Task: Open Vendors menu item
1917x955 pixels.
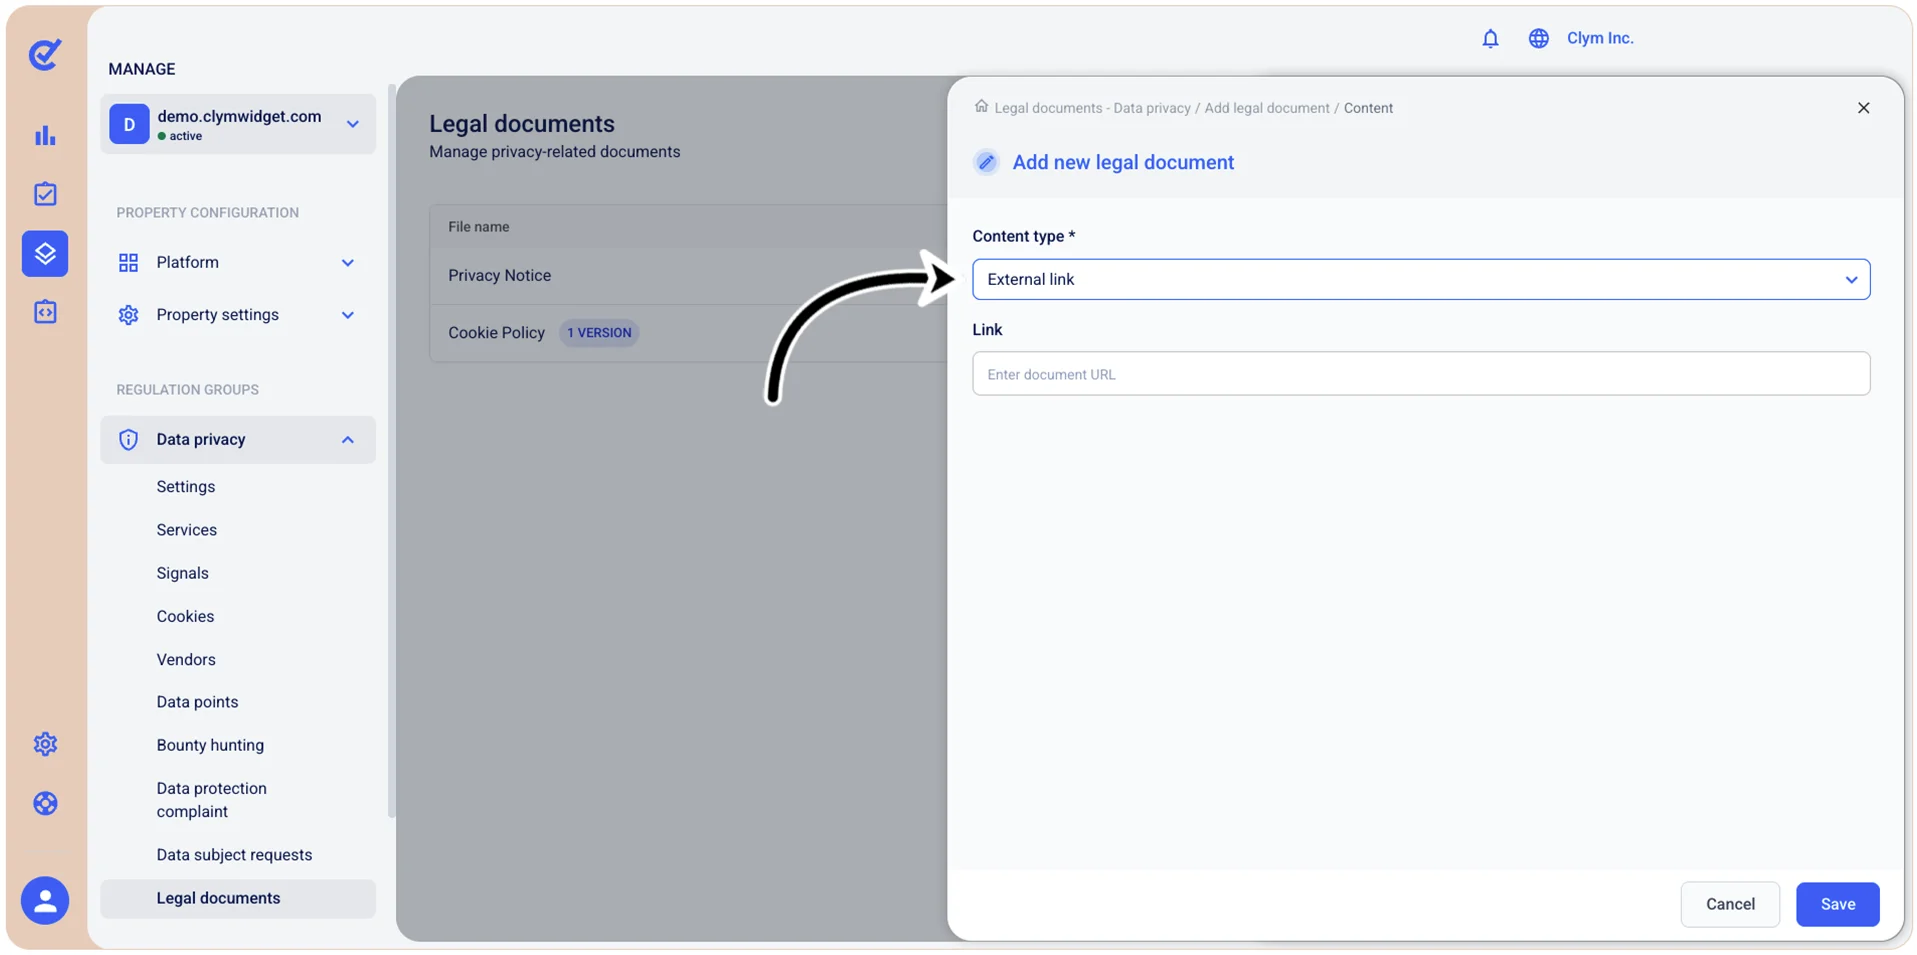Action: pyautogui.click(x=185, y=659)
